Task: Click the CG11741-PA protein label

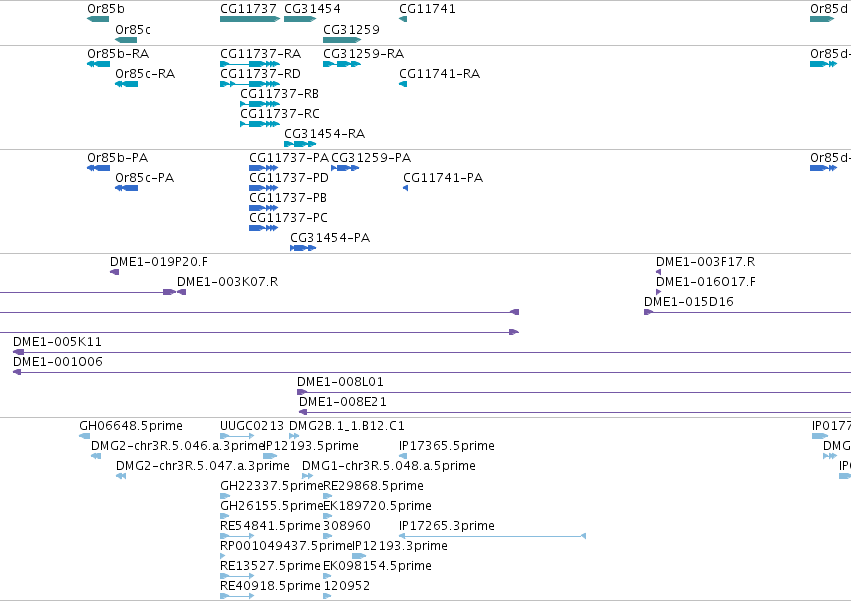Action: pos(443,178)
